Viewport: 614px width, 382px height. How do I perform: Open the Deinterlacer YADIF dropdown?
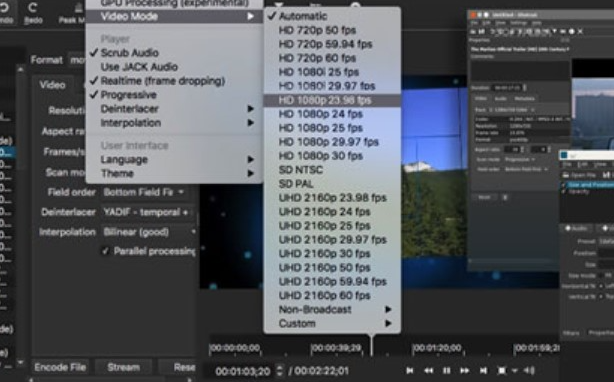click(x=148, y=213)
